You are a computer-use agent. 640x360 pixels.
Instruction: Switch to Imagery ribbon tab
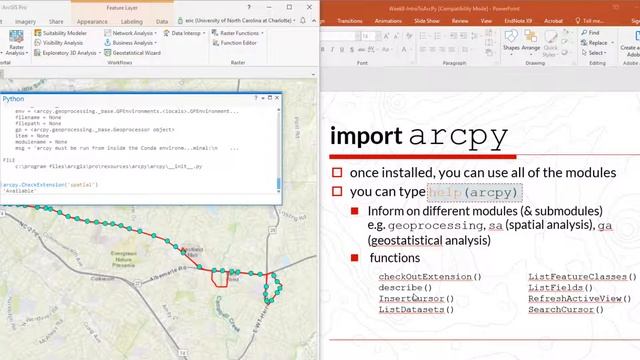25,21
